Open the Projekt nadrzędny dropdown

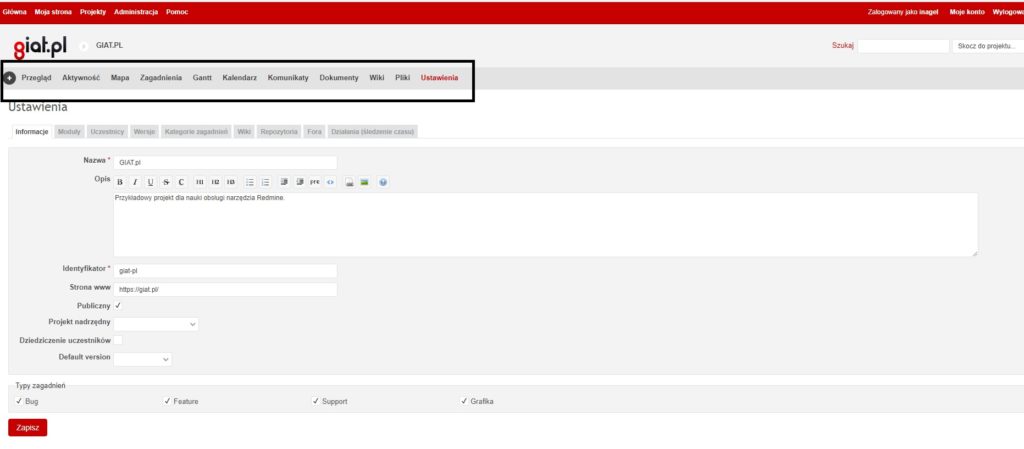pyautogui.click(x=156, y=324)
